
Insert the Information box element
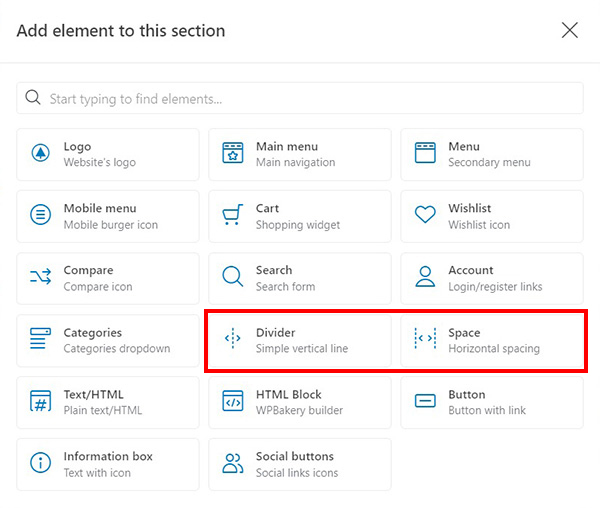coord(108,464)
